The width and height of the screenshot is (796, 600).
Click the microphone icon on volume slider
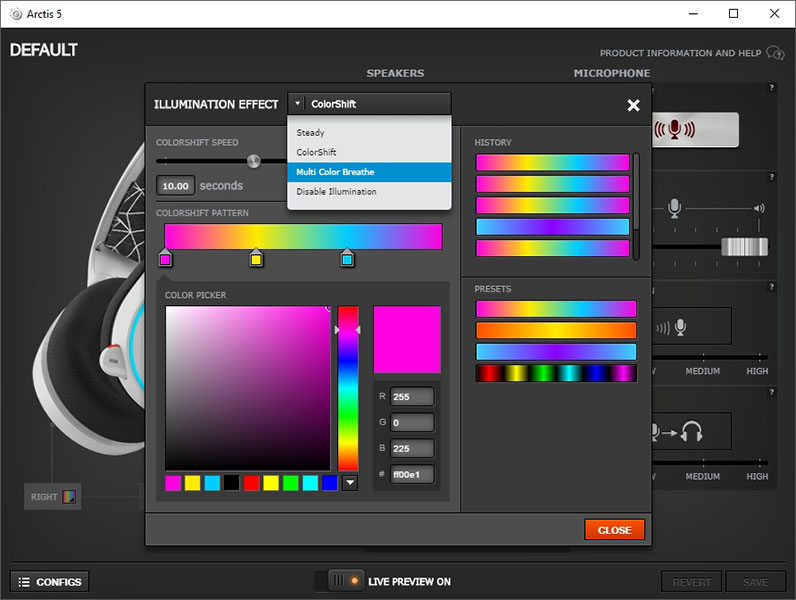point(674,208)
